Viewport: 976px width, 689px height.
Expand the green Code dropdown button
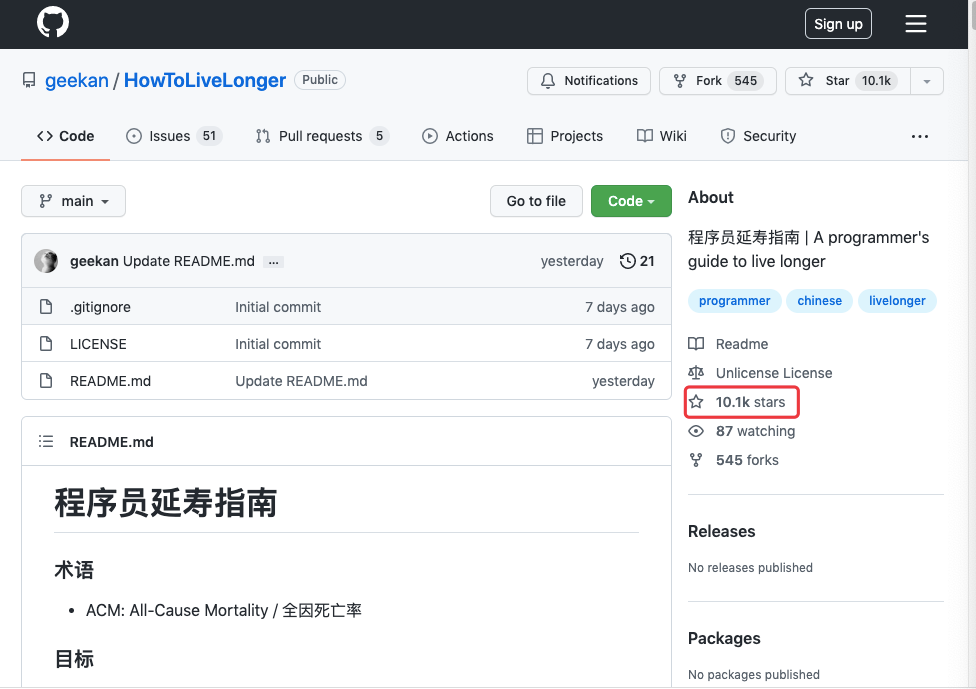631,201
